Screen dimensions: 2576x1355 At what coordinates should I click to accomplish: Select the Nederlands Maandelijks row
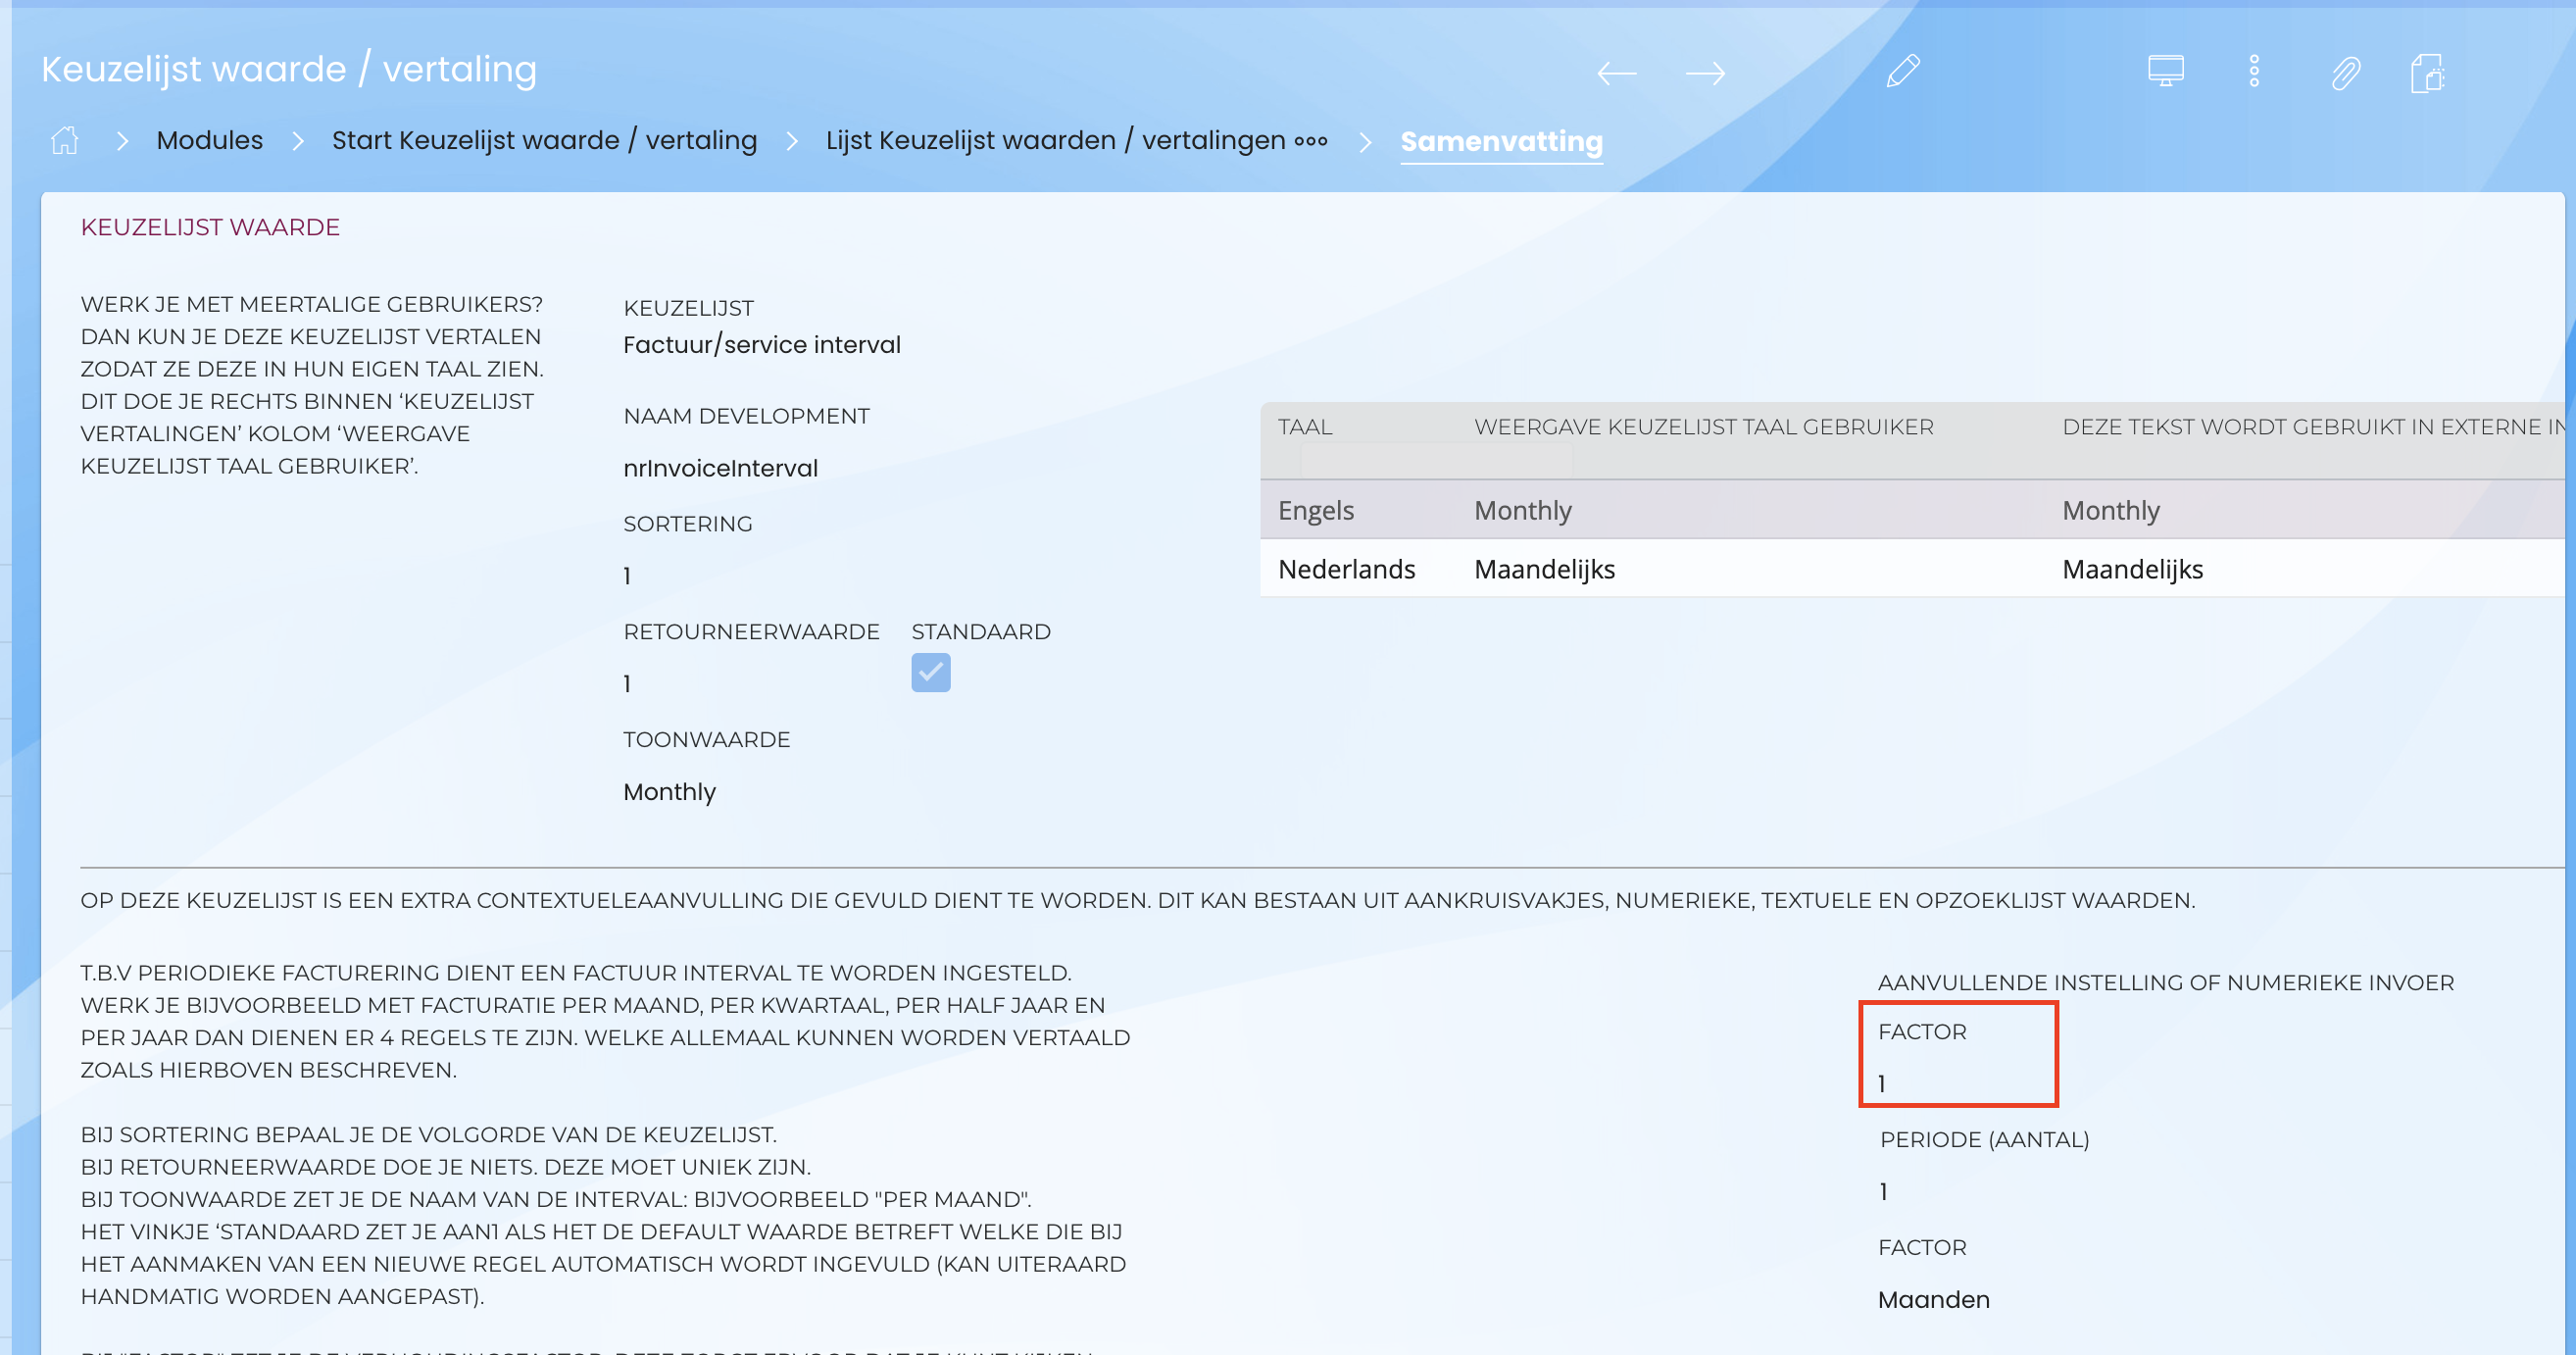(x=1544, y=569)
